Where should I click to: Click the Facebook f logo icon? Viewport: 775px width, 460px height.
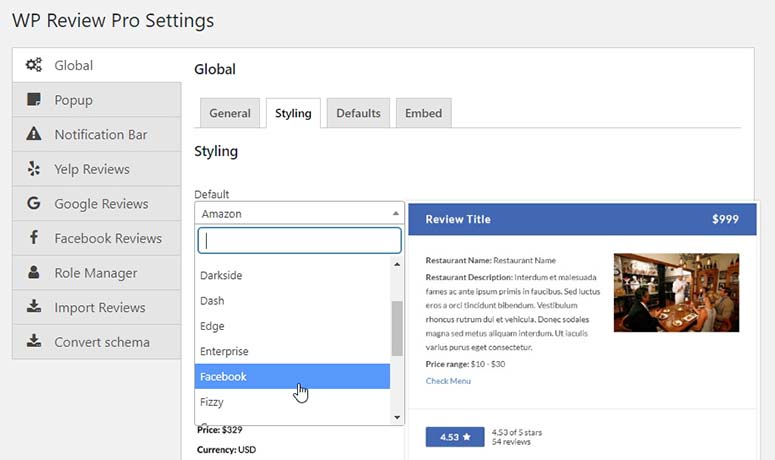[x=34, y=237]
